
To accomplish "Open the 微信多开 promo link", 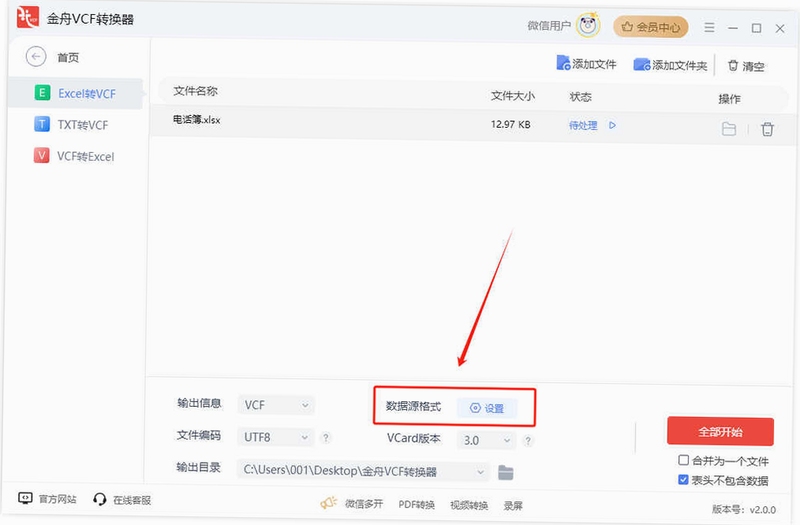I will pyautogui.click(x=364, y=504).
